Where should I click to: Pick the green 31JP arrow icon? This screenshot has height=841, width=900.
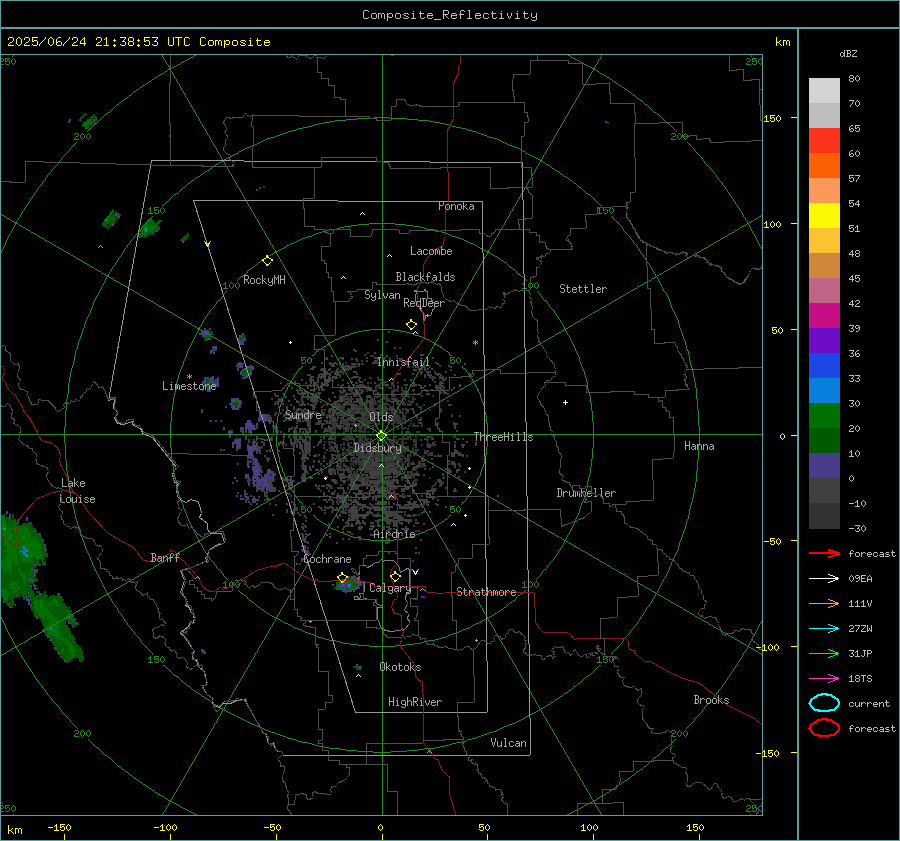pos(824,653)
